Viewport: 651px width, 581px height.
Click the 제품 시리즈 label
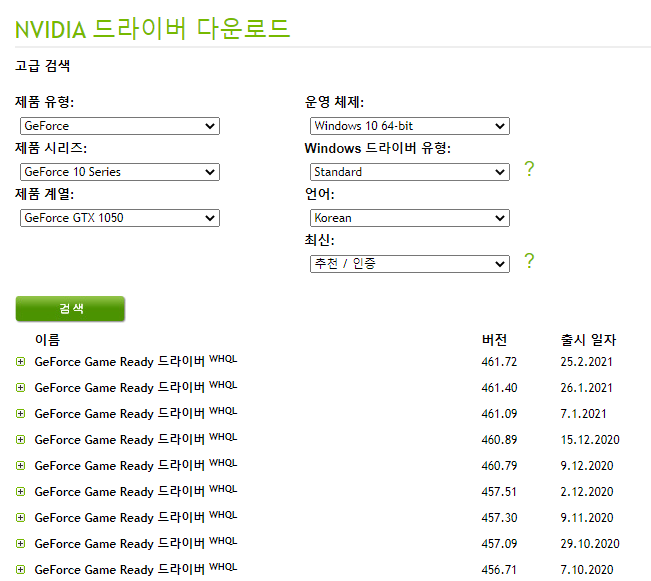click(x=51, y=148)
